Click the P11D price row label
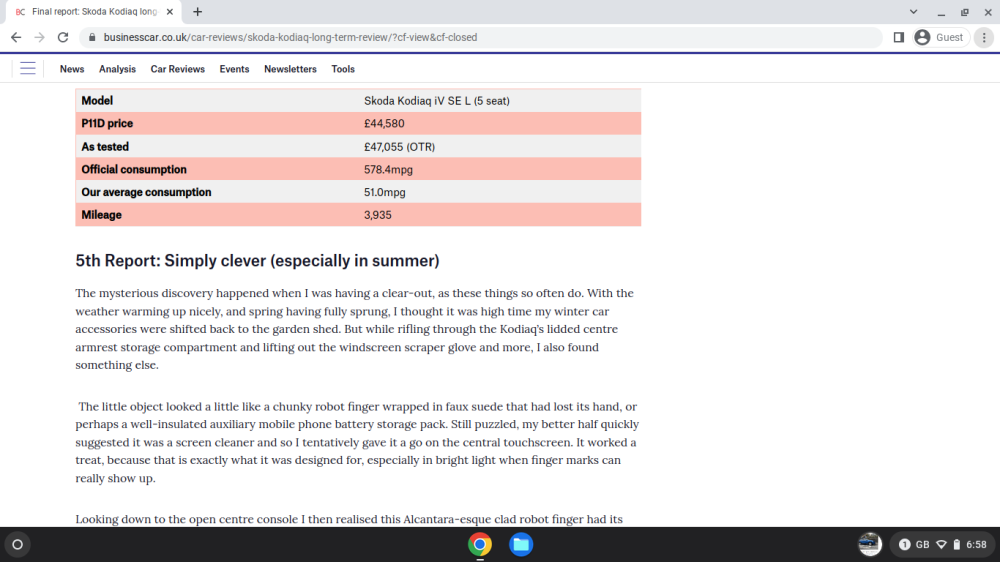 tap(107, 124)
